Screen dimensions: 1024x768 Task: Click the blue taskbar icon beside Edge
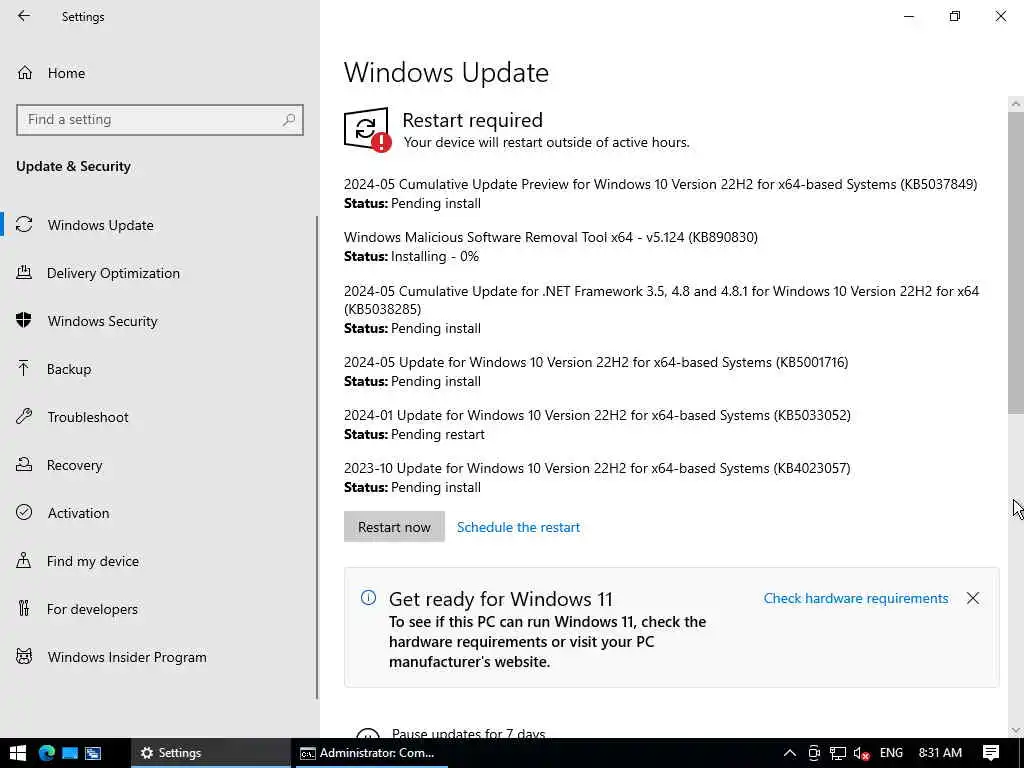(x=70, y=753)
